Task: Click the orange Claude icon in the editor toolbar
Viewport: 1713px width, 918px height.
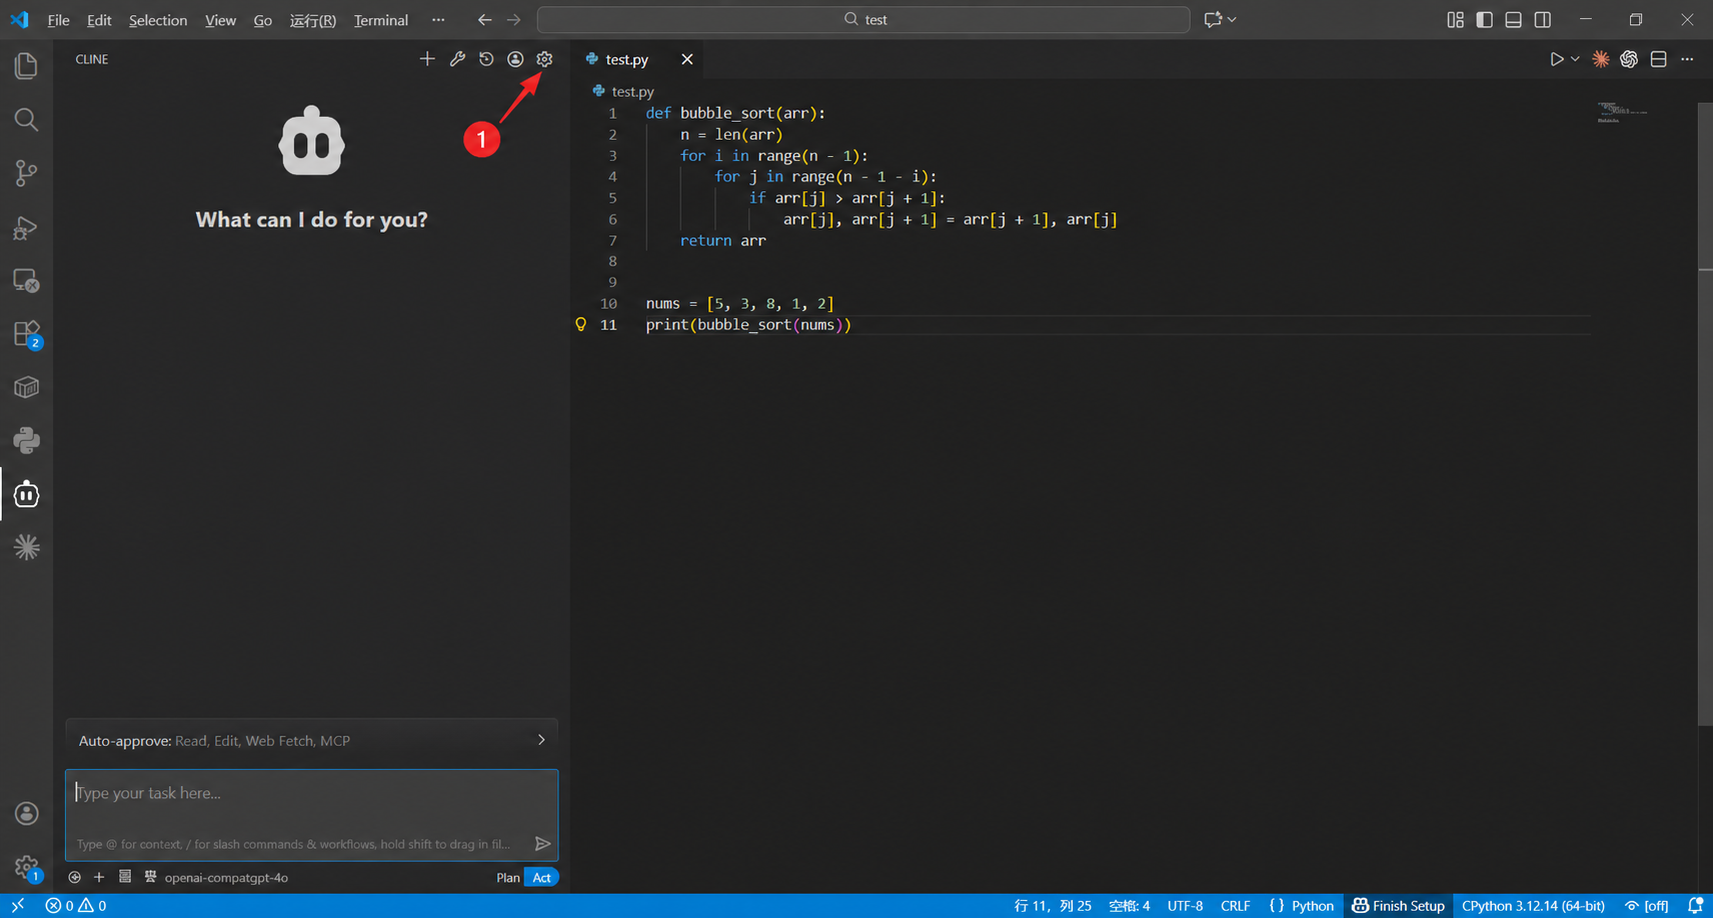Action: [x=1600, y=59]
